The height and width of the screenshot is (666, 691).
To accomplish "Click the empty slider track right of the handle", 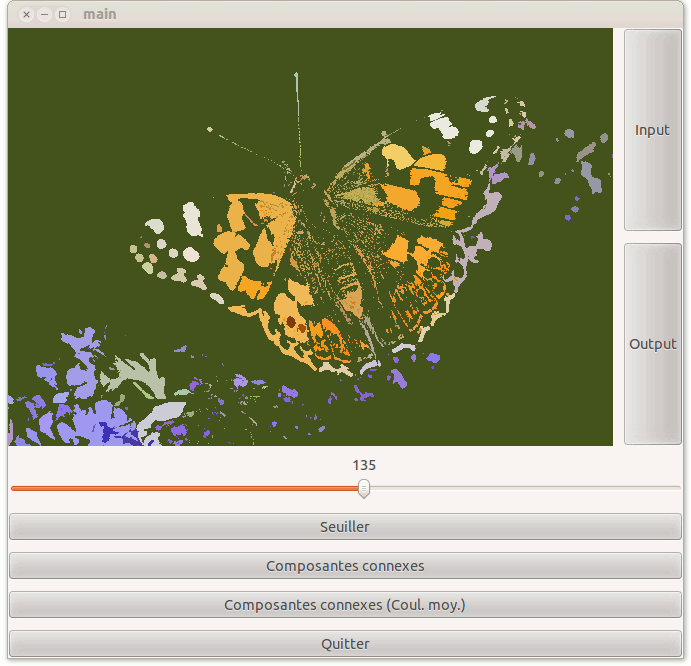I will (520, 488).
